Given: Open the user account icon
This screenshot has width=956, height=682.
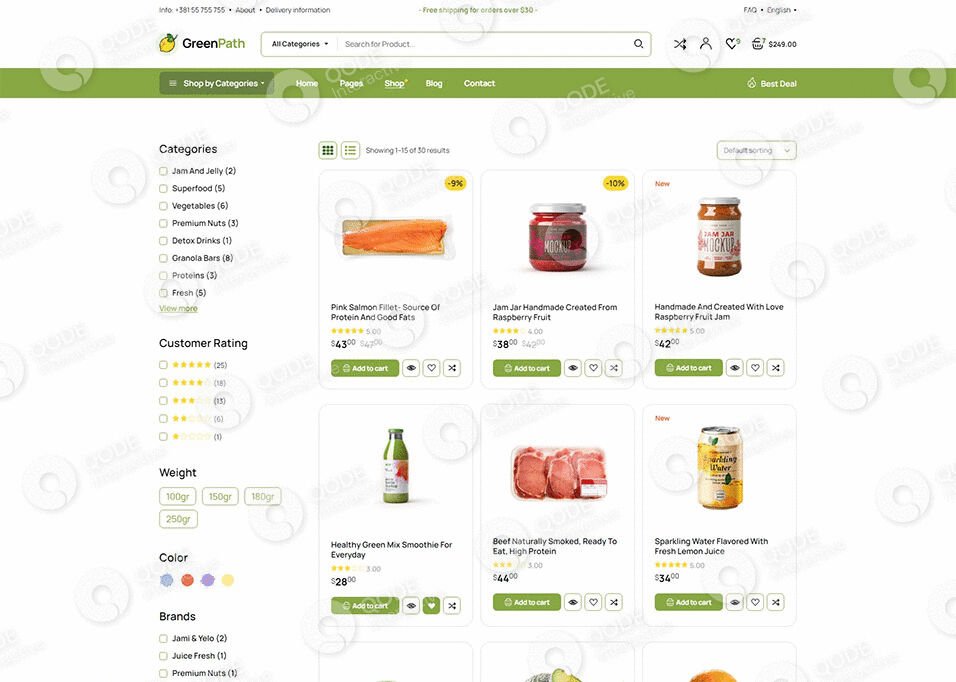Looking at the screenshot, I should point(705,43).
